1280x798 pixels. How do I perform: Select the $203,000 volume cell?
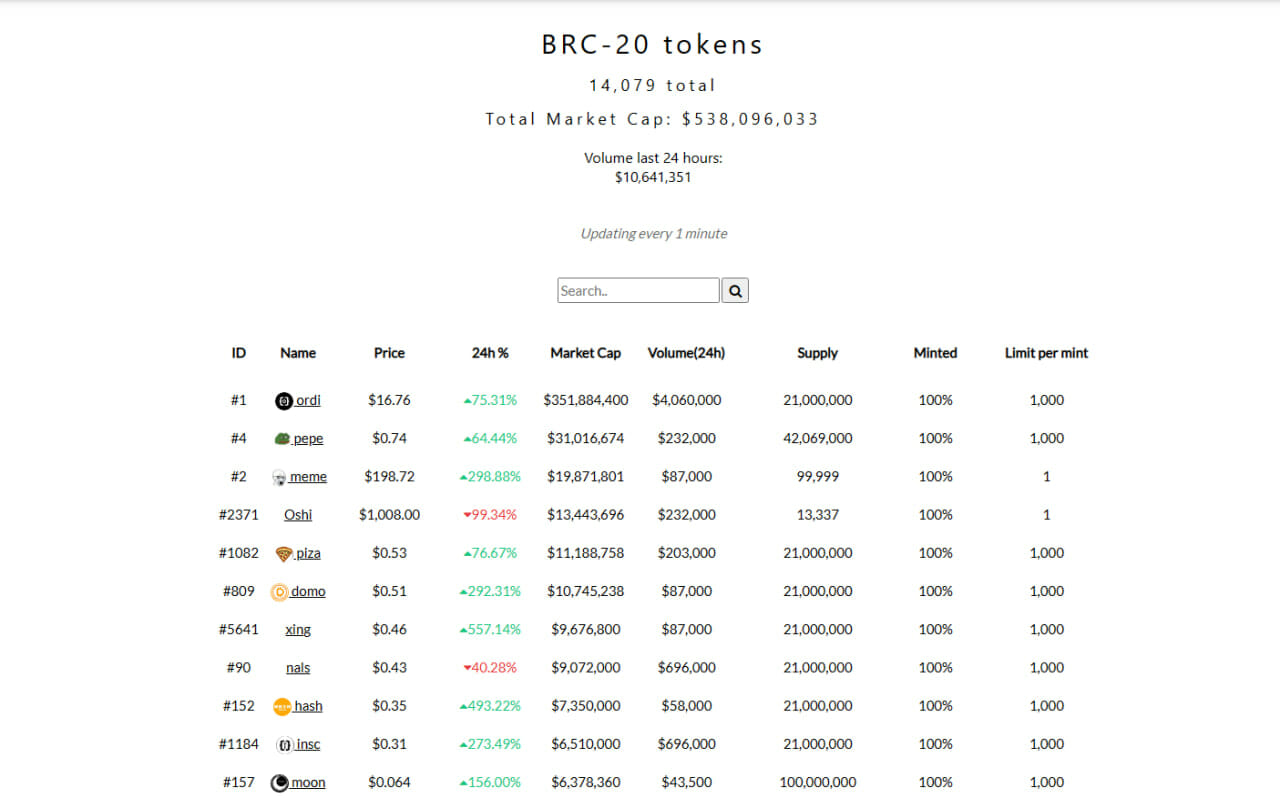point(686,553)
